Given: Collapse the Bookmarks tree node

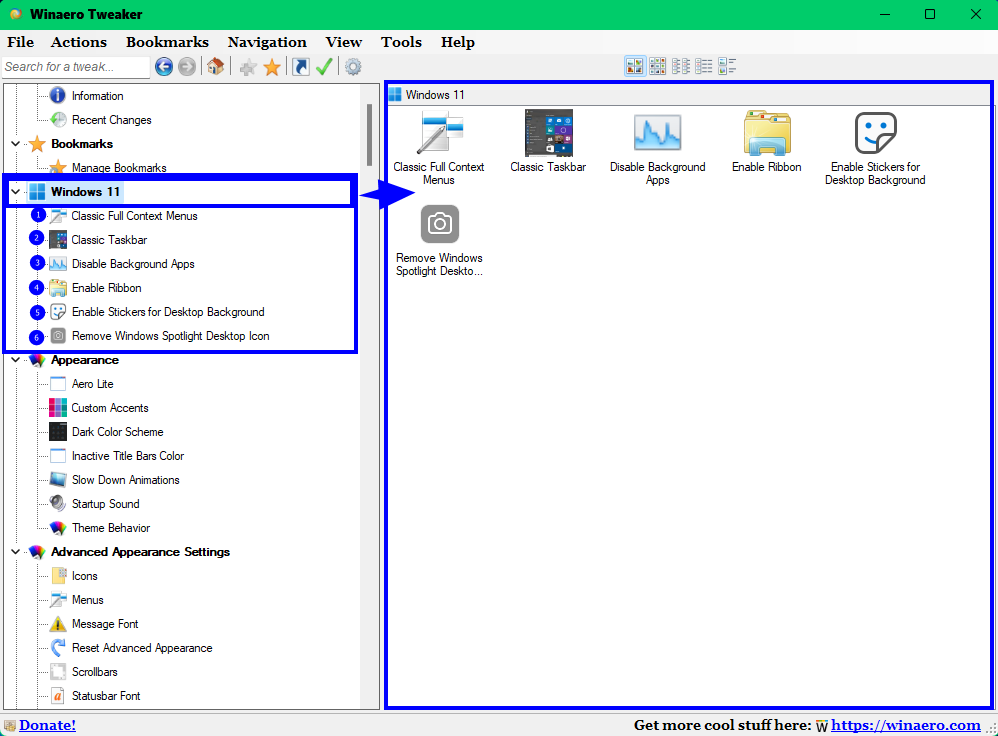Looking at the screenshot, I should pos(16,144).
